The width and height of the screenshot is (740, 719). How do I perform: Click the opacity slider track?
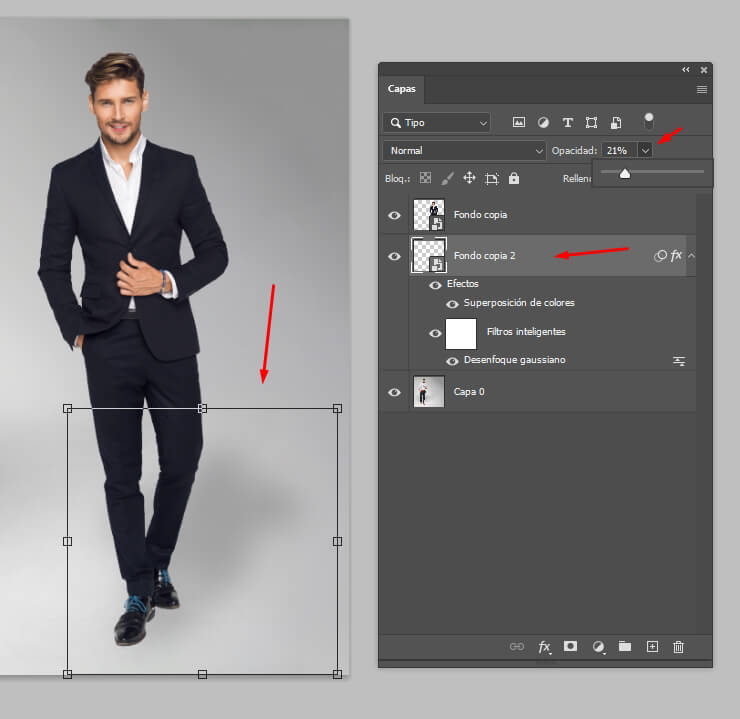[653, 171]
